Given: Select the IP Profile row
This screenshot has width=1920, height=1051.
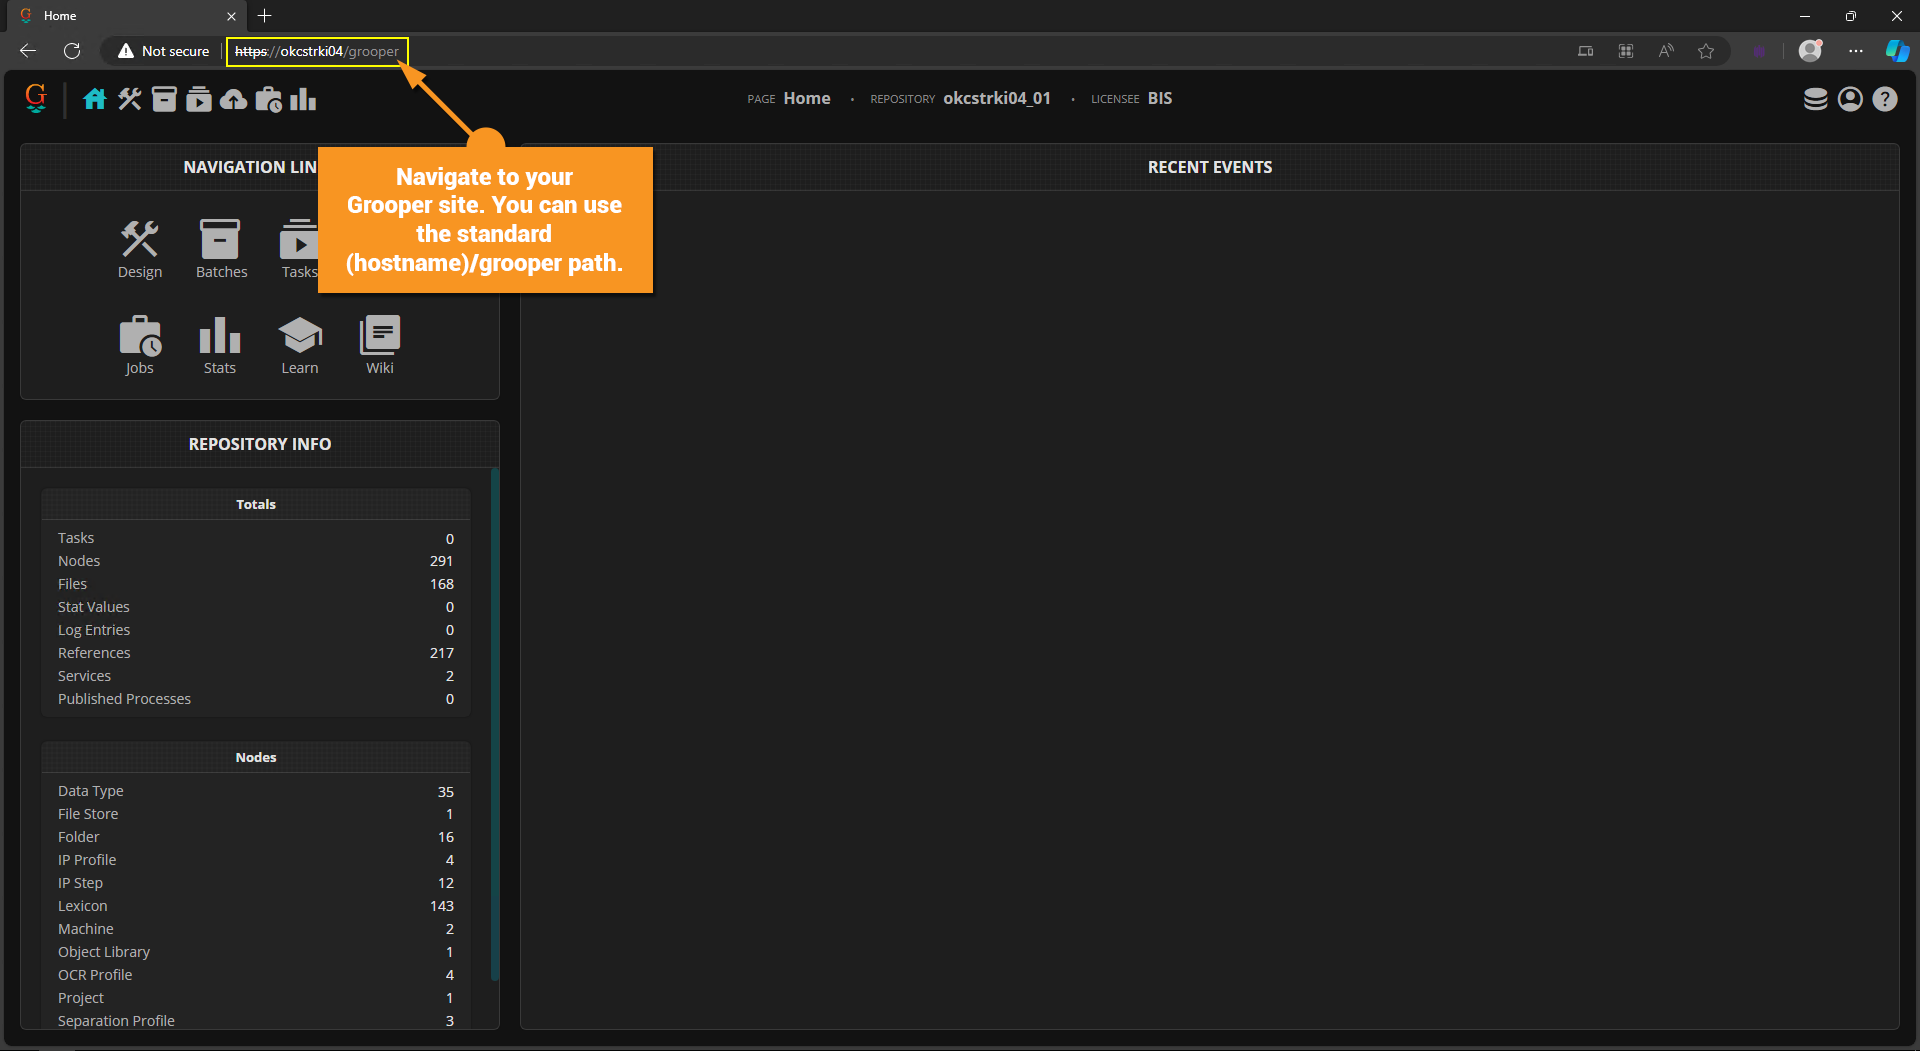Looking at the screenshot, I should (256, 860).
